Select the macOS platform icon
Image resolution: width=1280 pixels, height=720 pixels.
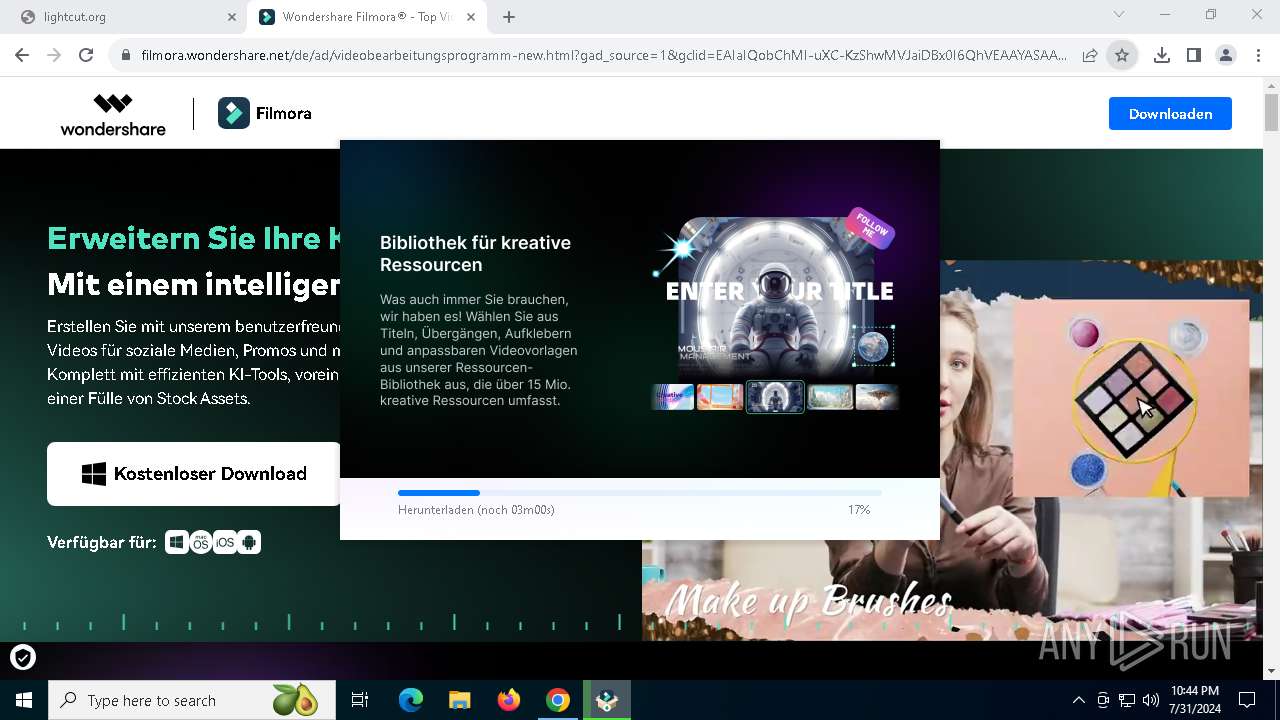[201, 542]
